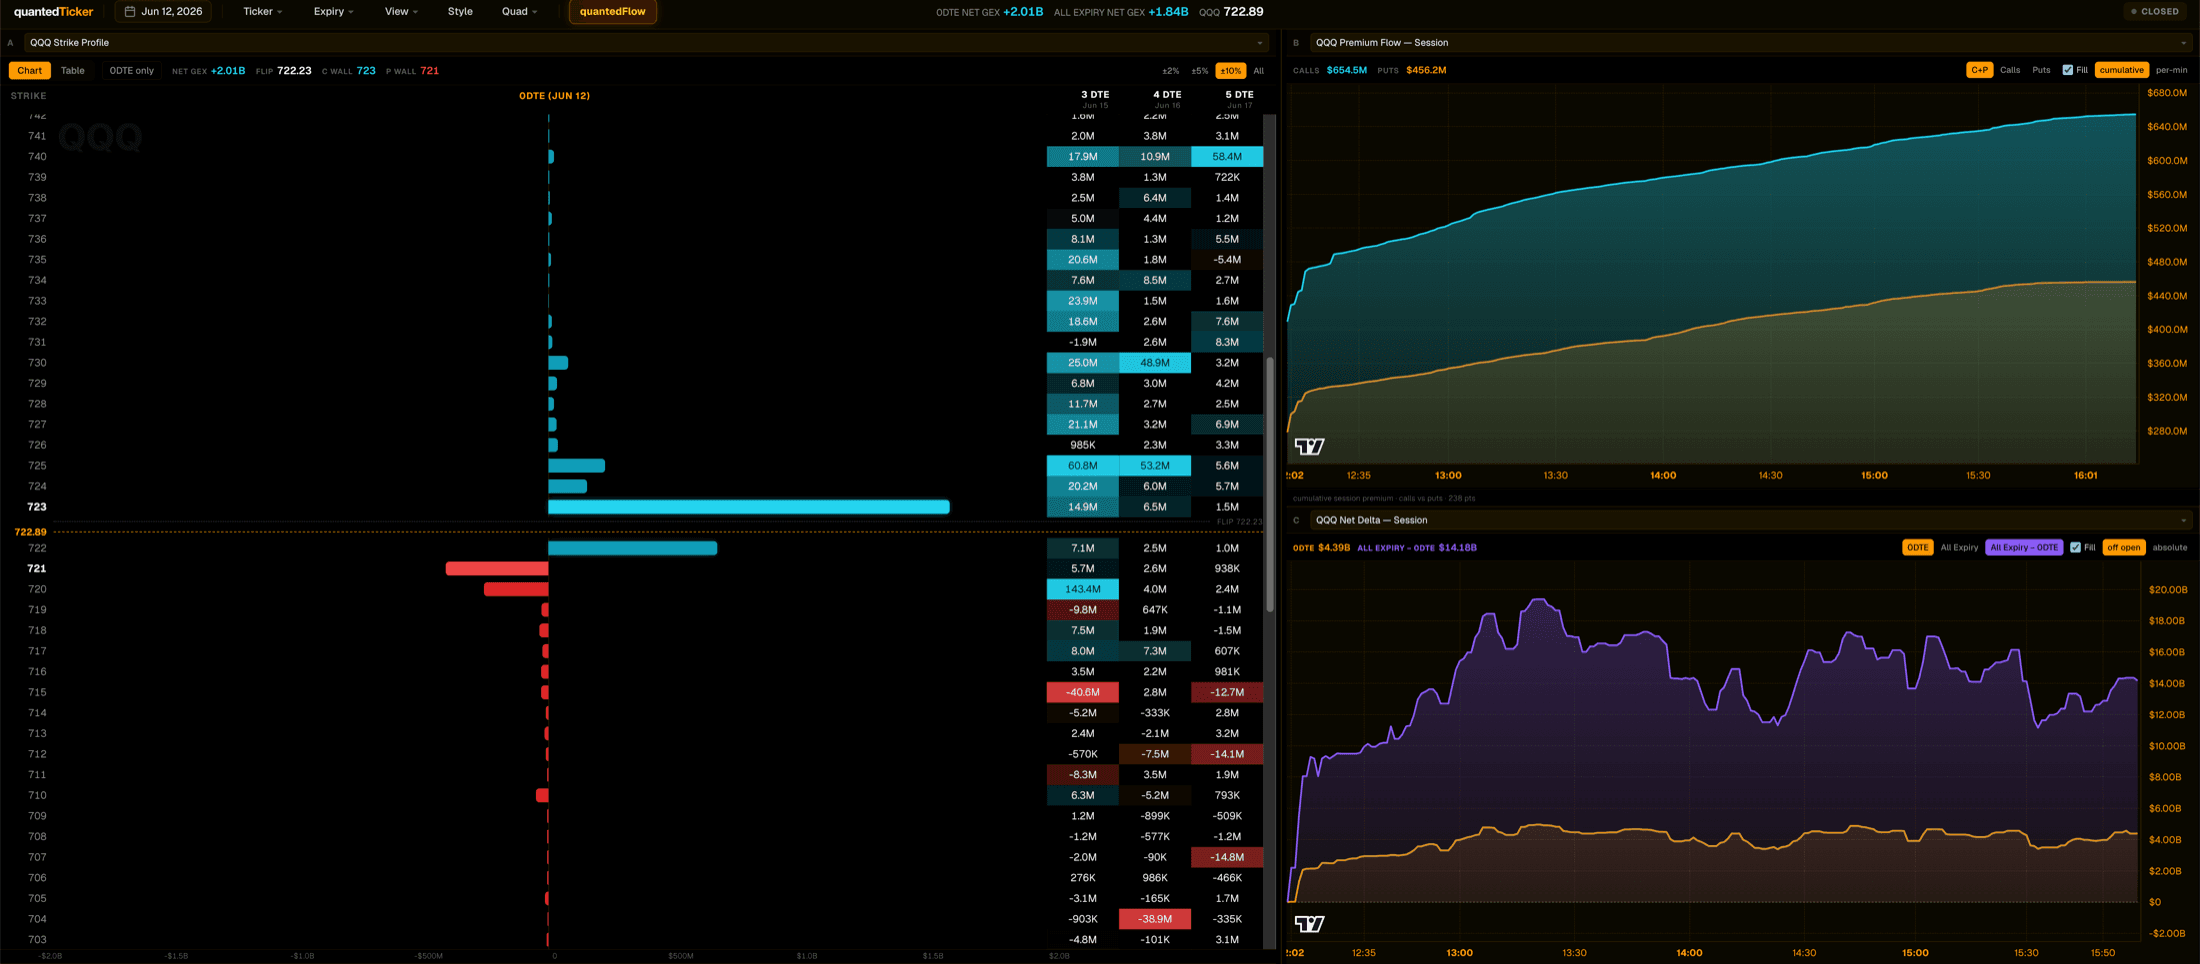Switch to the Table tab

click(73, 71)
